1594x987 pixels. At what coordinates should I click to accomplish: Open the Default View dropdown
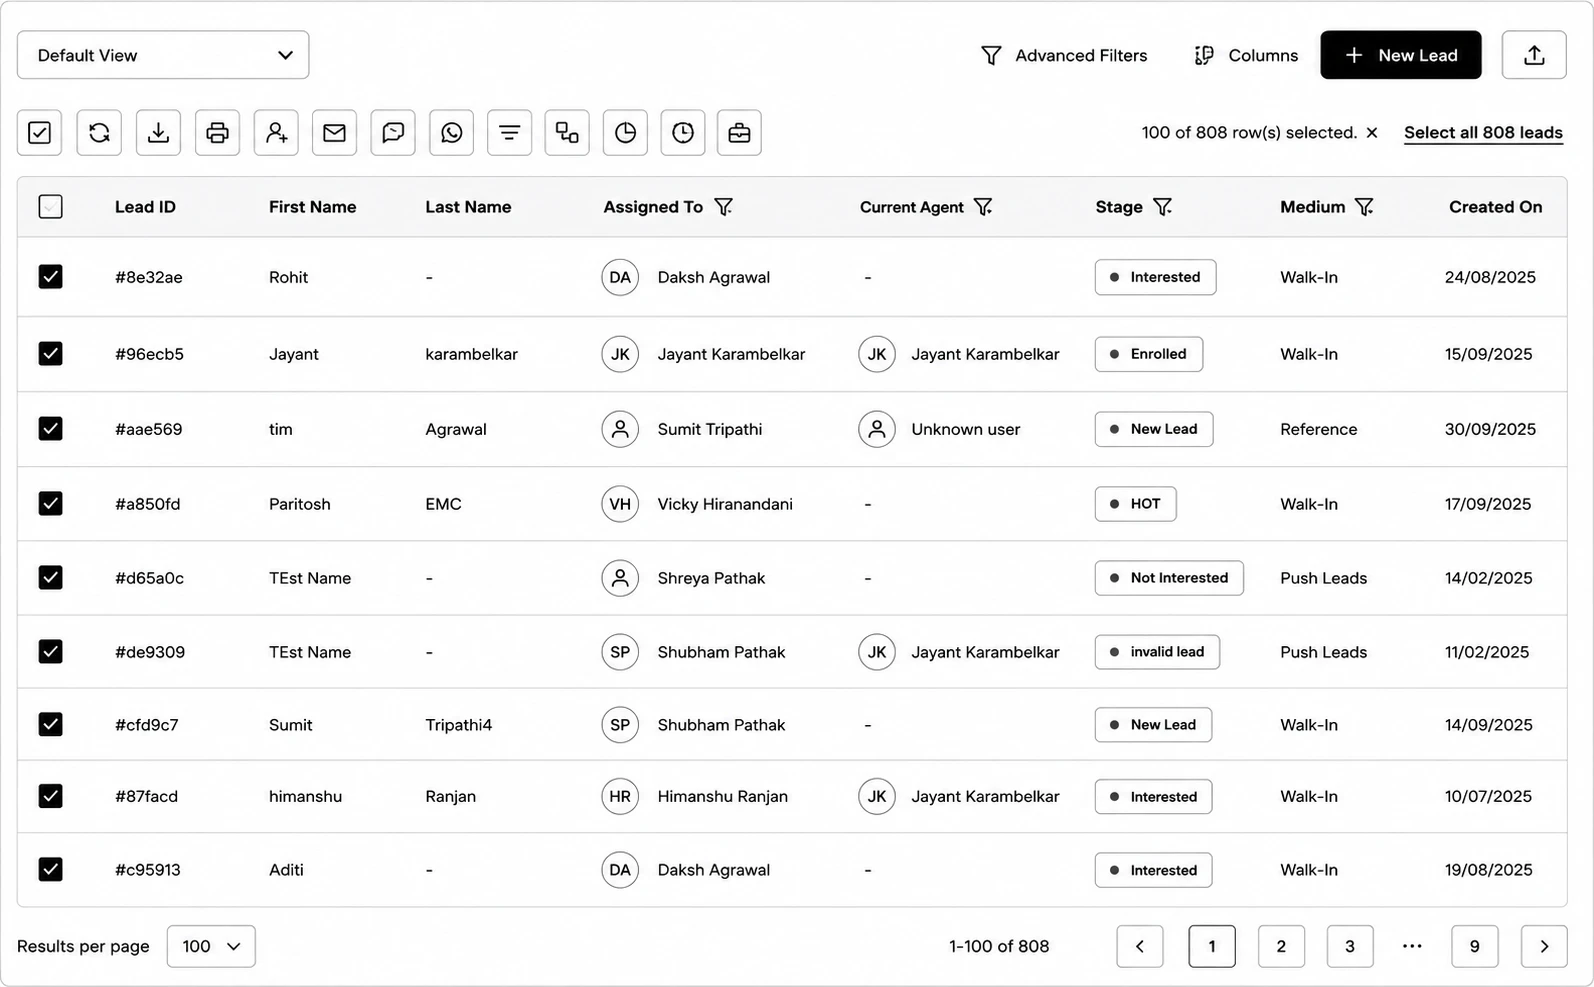point(163,55)
